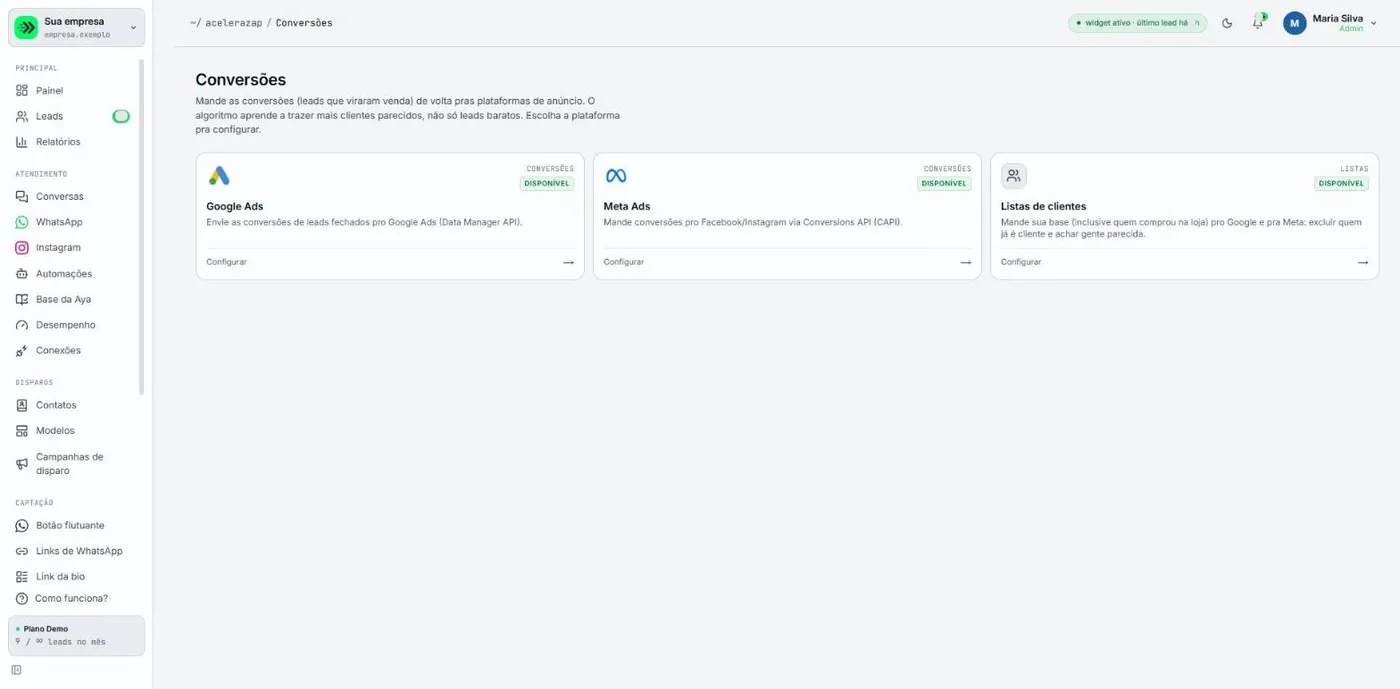Click the Listas de clientes people icon
The height and width of the screenshot is (689, 1400).
point(1014,176)
